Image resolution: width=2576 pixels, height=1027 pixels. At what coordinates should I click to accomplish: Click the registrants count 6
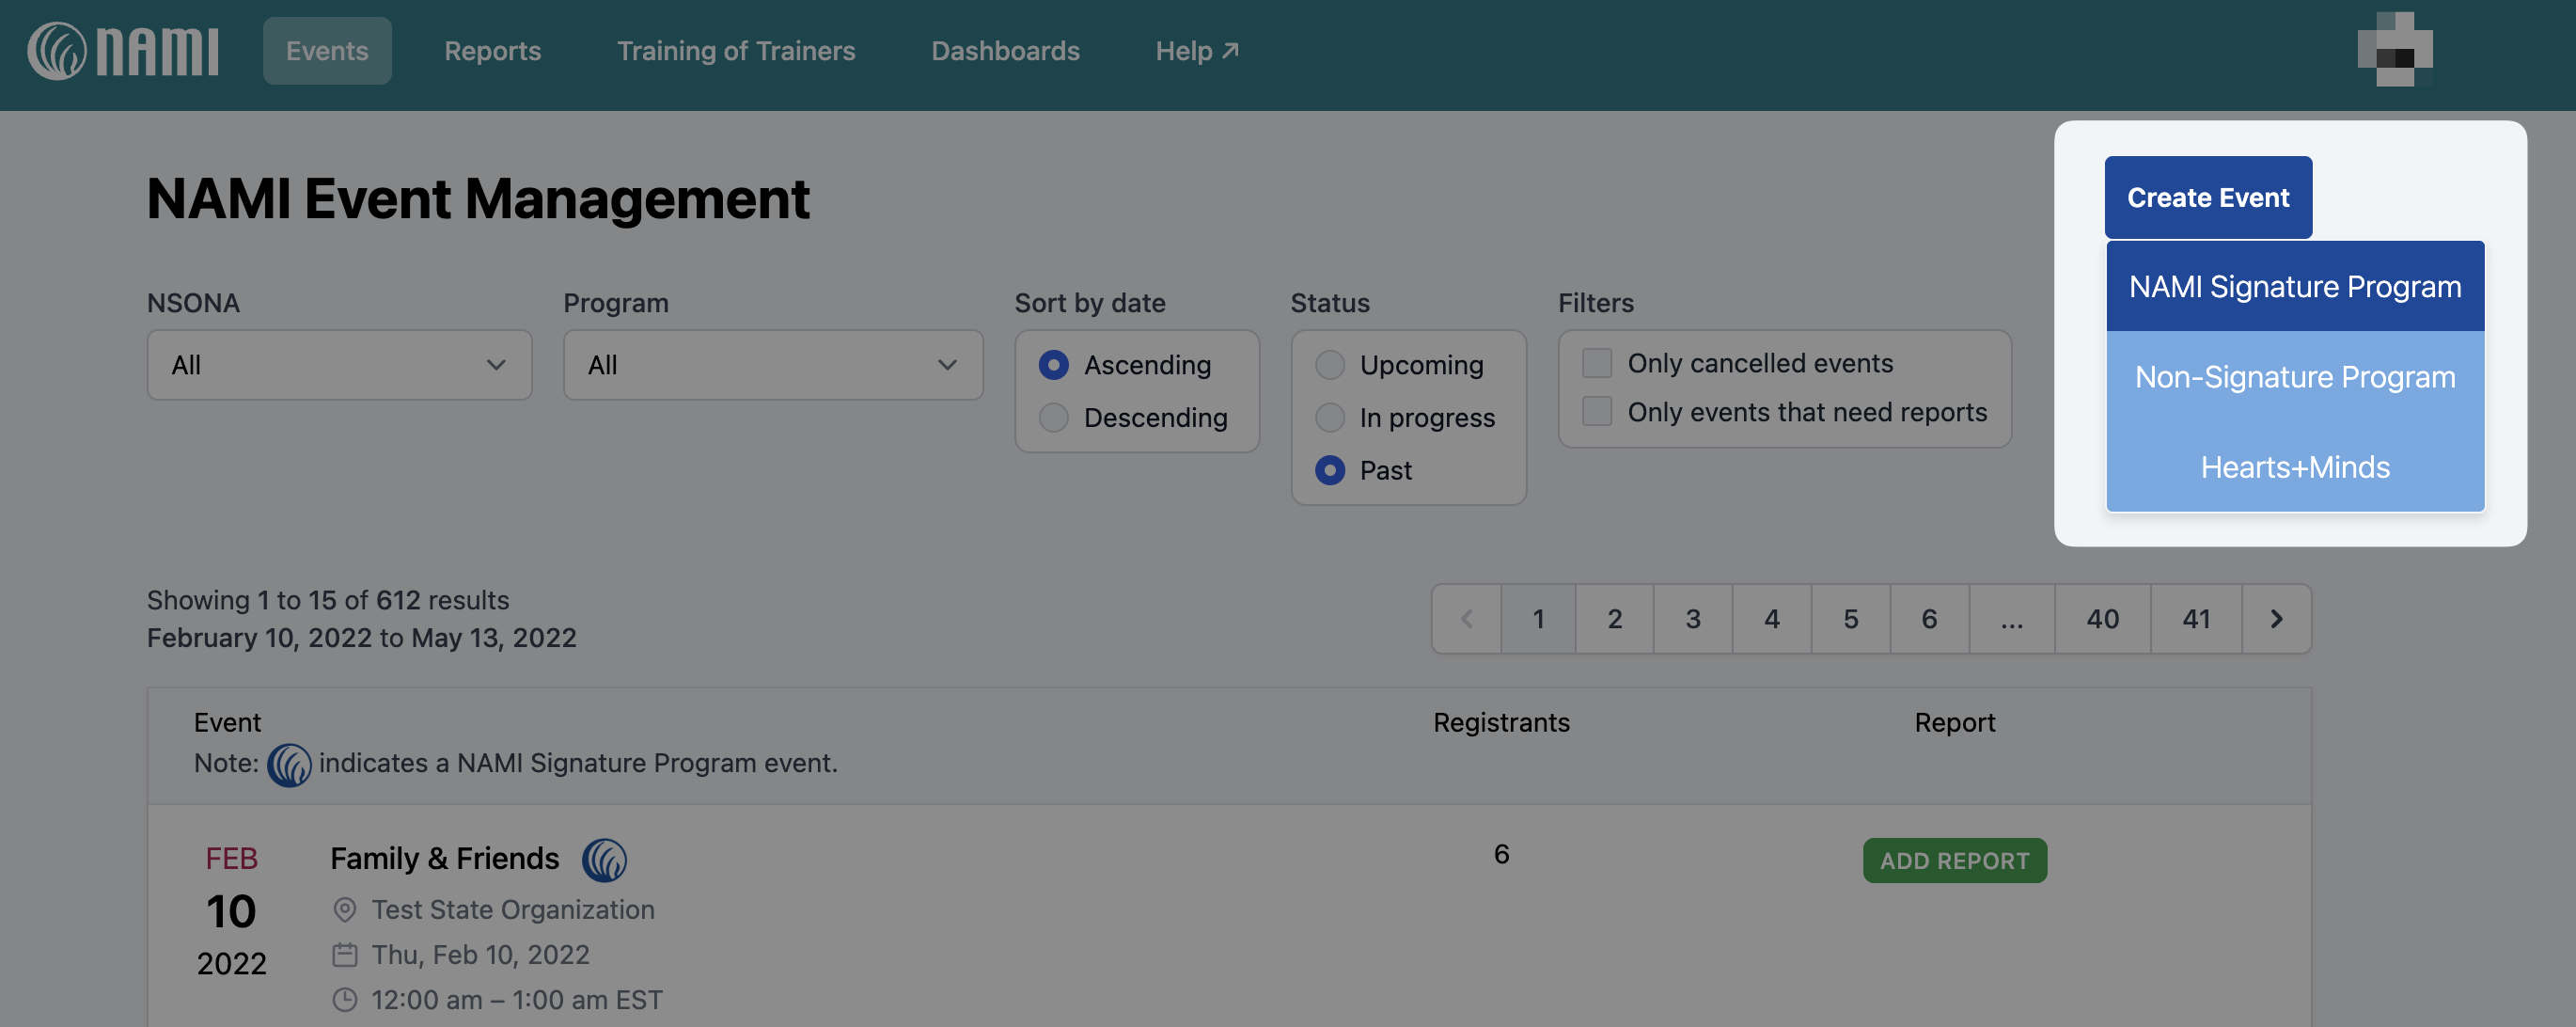[1501, 854]
